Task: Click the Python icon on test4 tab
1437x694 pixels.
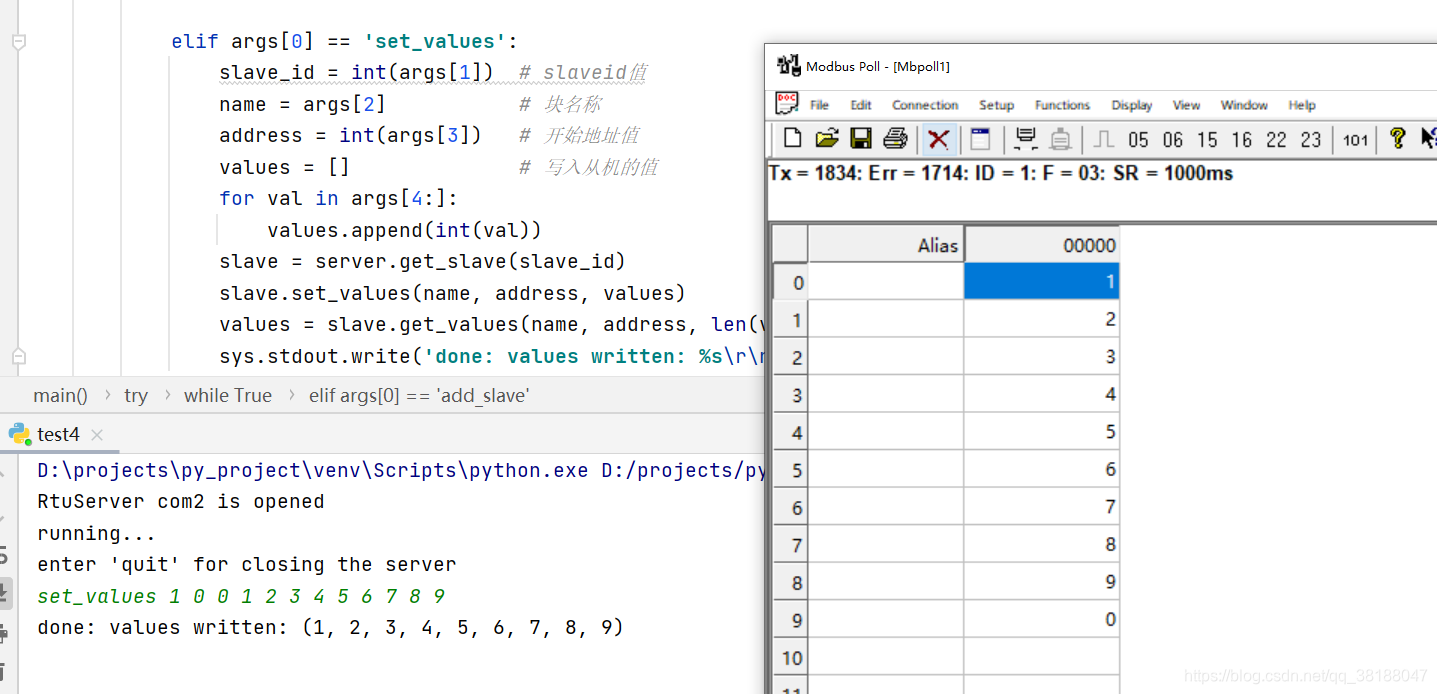Action: 19,434
